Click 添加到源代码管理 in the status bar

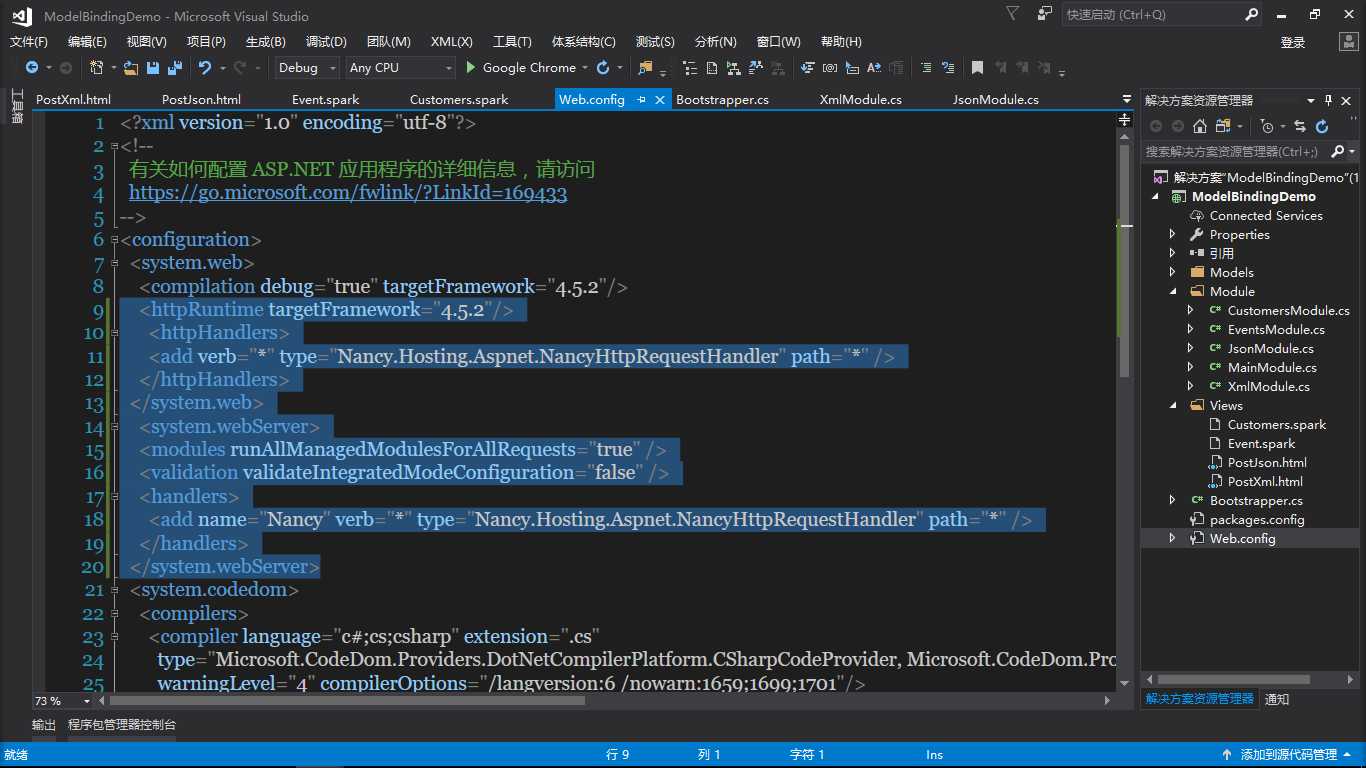1288,755
